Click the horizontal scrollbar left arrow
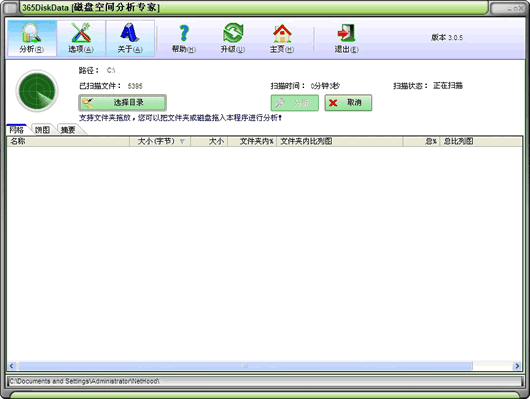 [12, 366]
